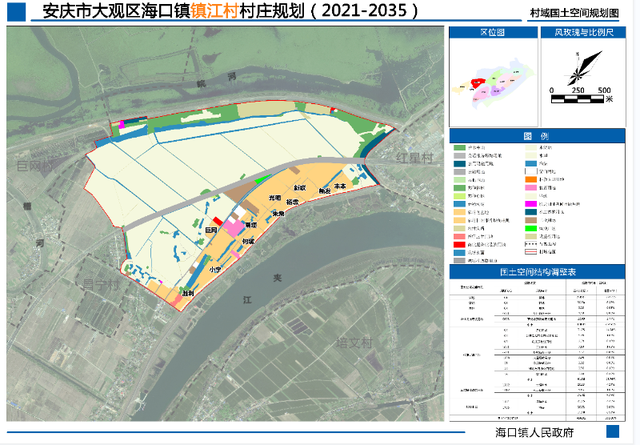Click the 风玫瑰与比例尺 panel header
Viewport: 640px width, 445px height.
584,32
